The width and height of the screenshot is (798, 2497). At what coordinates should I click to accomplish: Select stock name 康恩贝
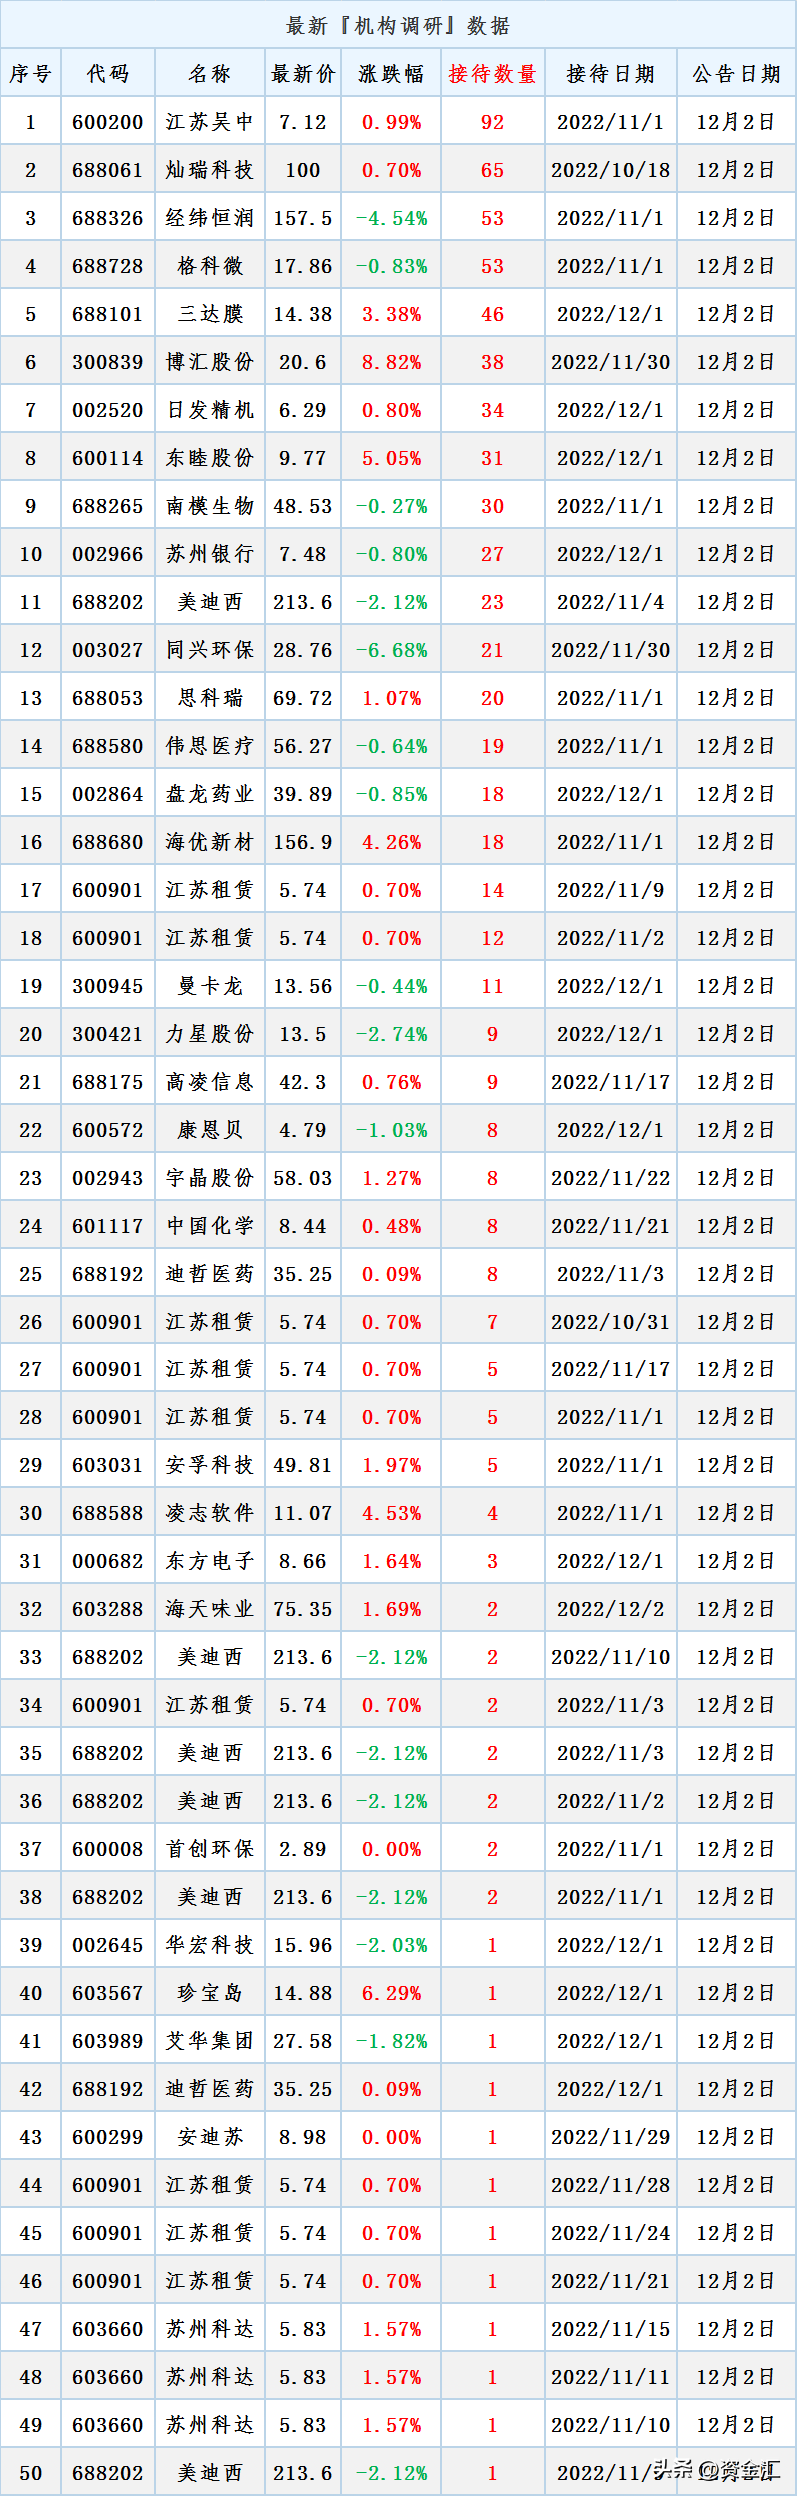tap(210, 1130)
